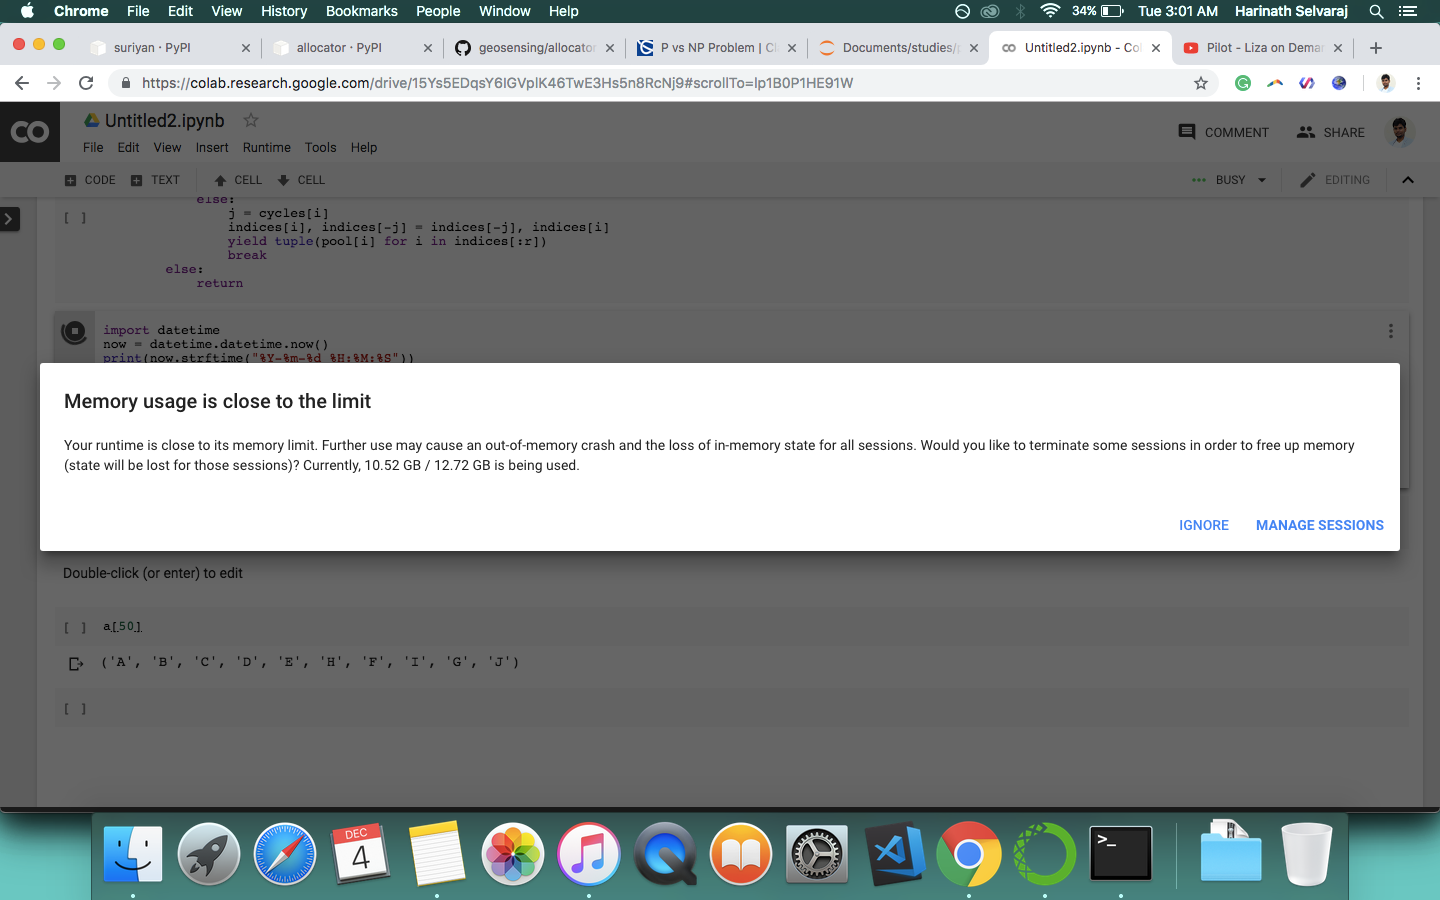Open System Preferences from the Dock

click(817, 854)
